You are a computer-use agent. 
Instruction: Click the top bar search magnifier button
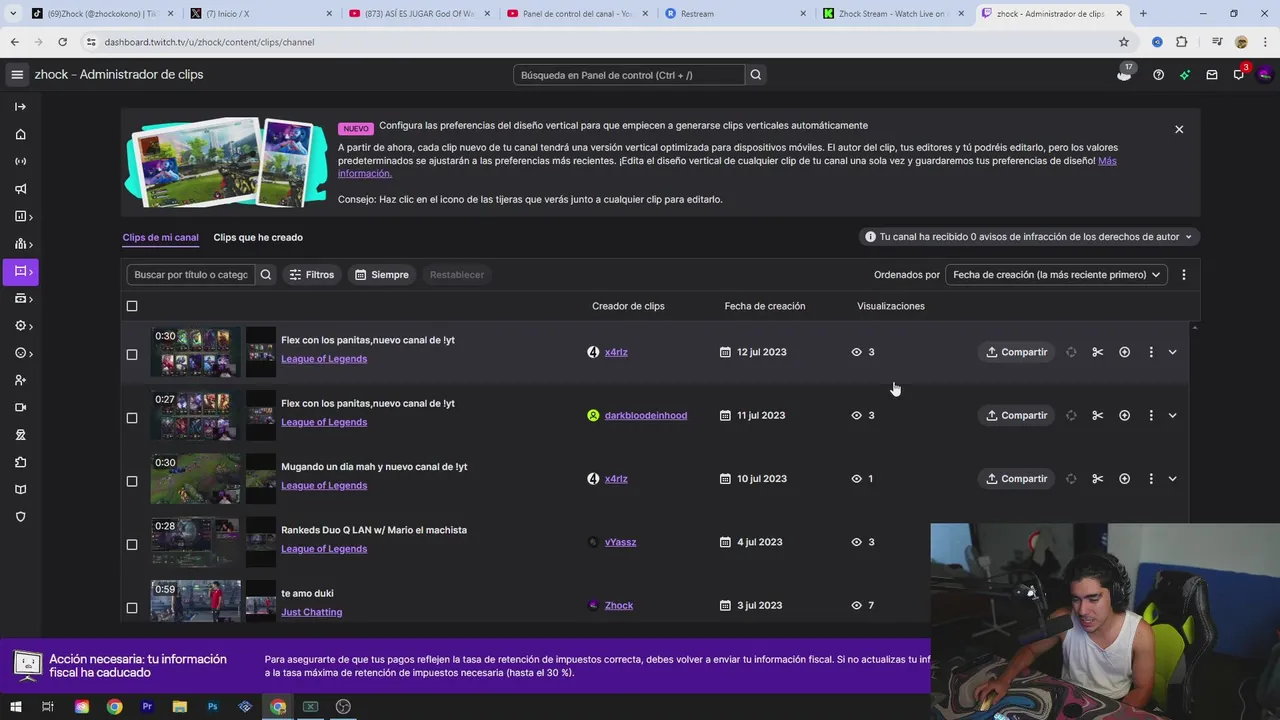[x=756, y=75]
